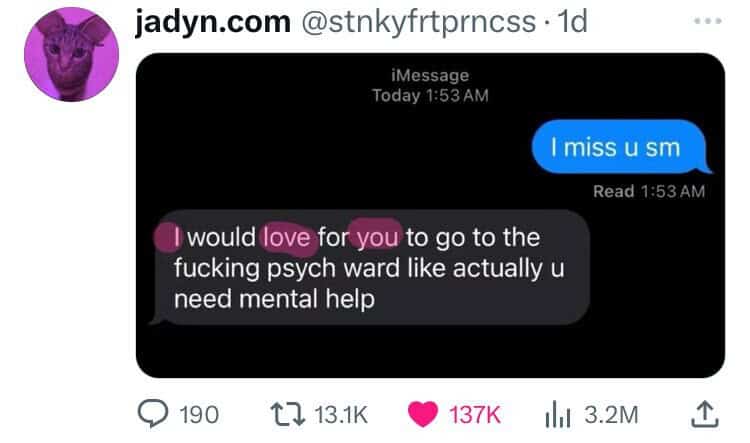Open the attached iMessage screenshot image
The image size is (750, 443).
click(x=430, y=215)
